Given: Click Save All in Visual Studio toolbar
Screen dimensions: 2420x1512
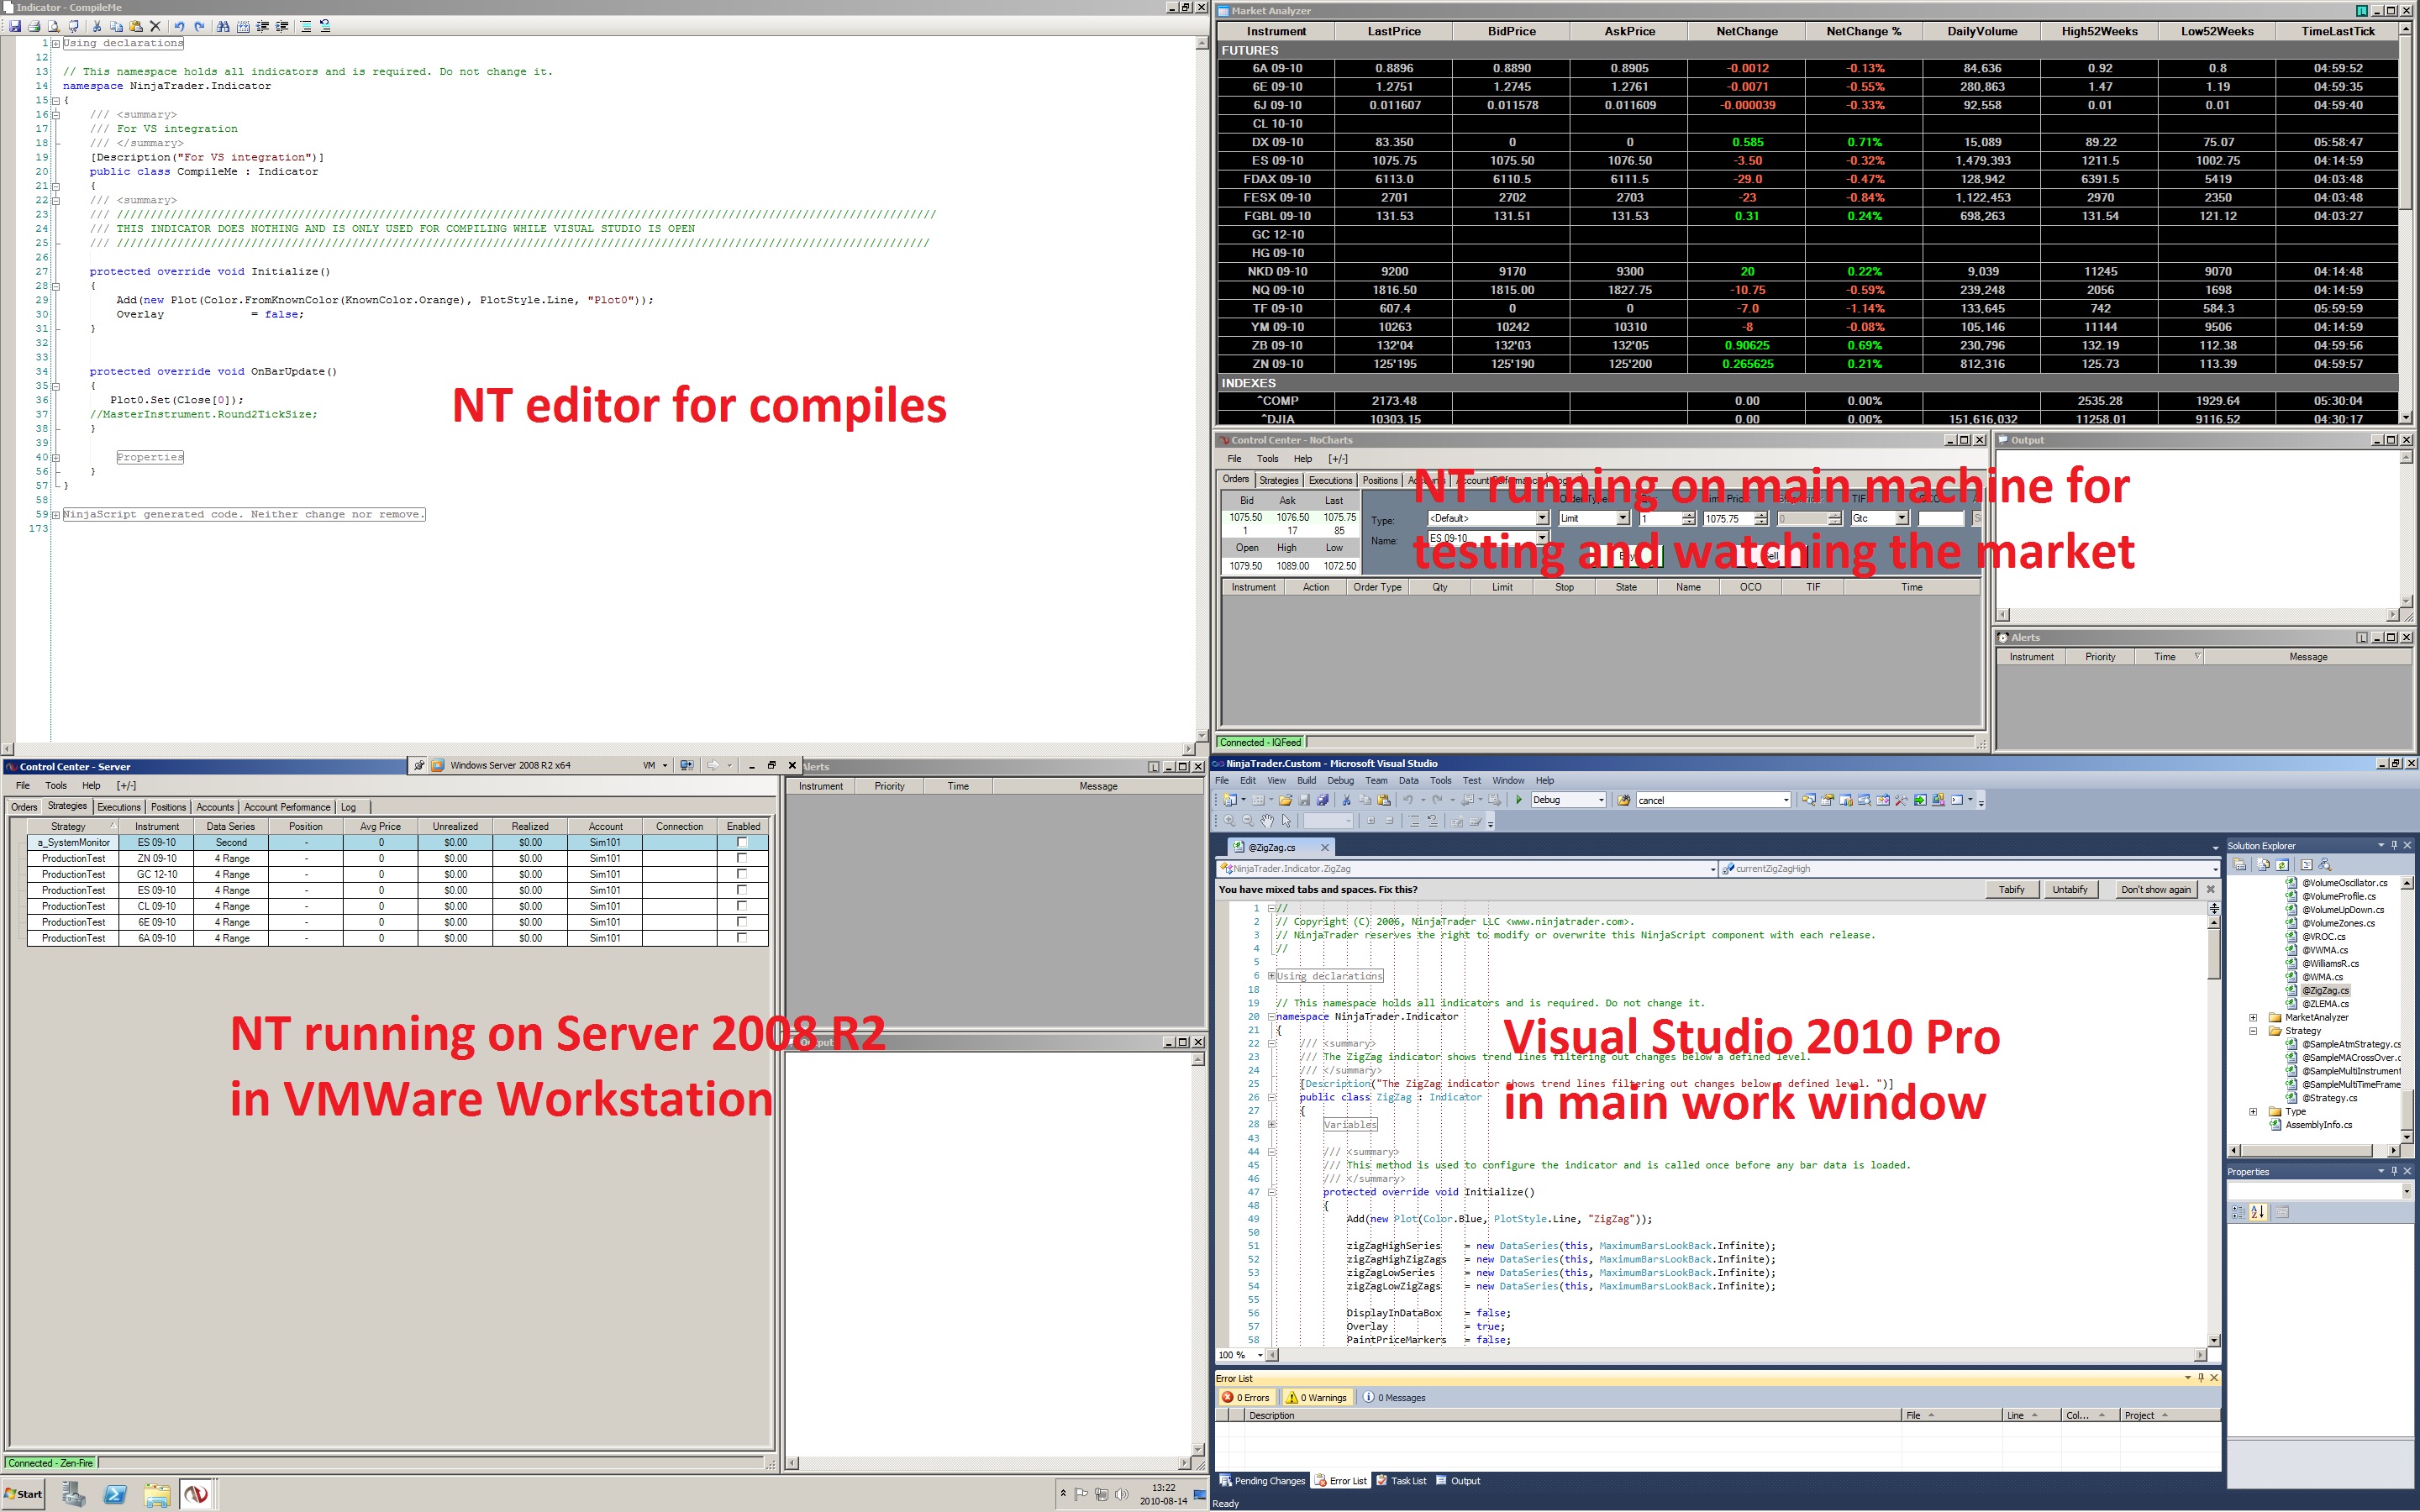Looking at the screenshot, I should (1323, 800).
